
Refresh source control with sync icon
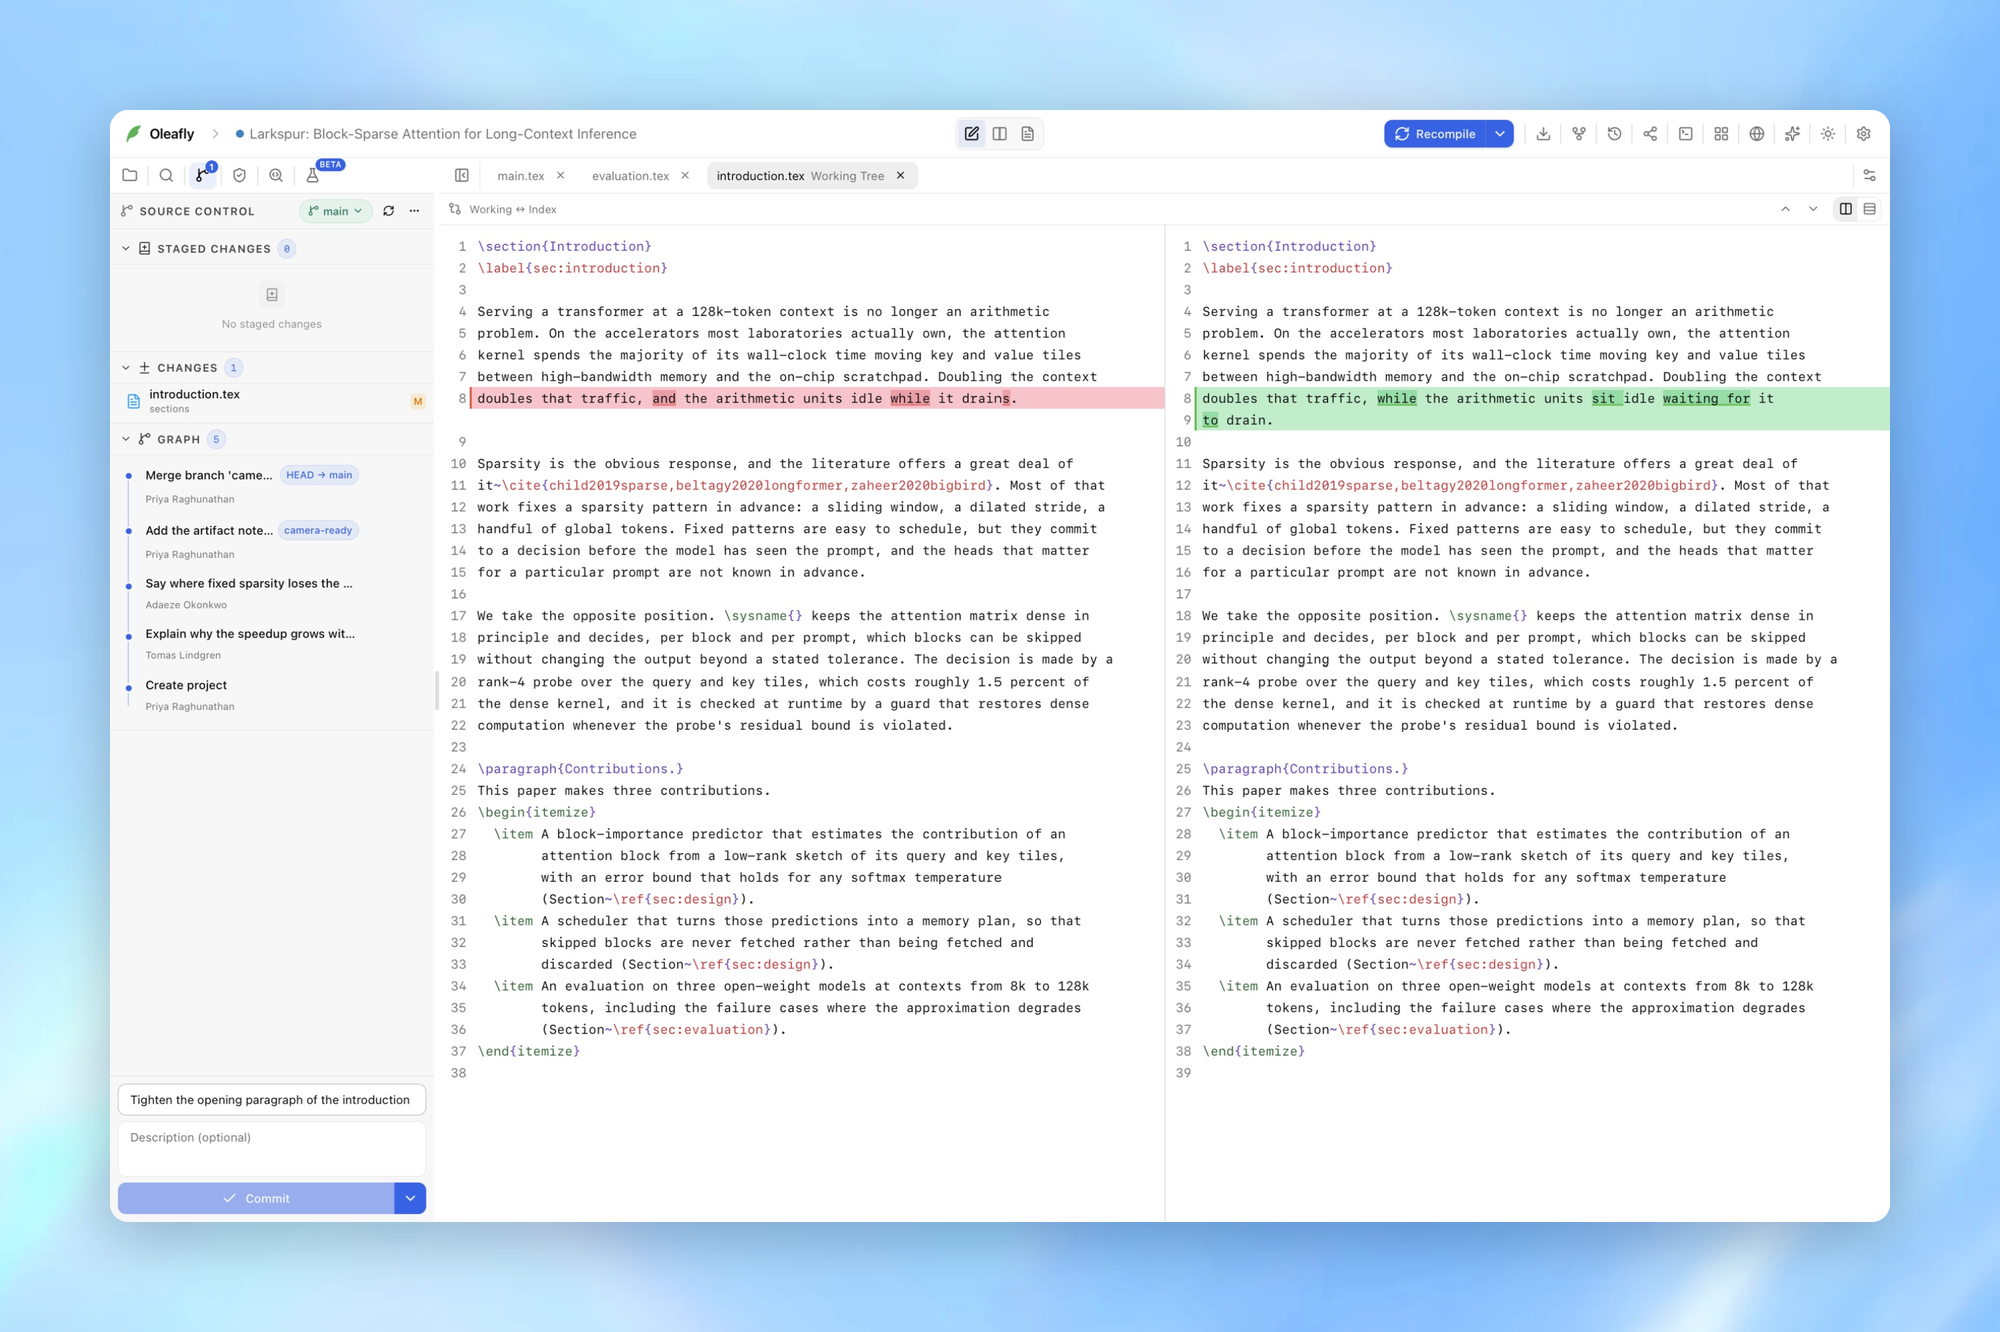tap(389, 211)
